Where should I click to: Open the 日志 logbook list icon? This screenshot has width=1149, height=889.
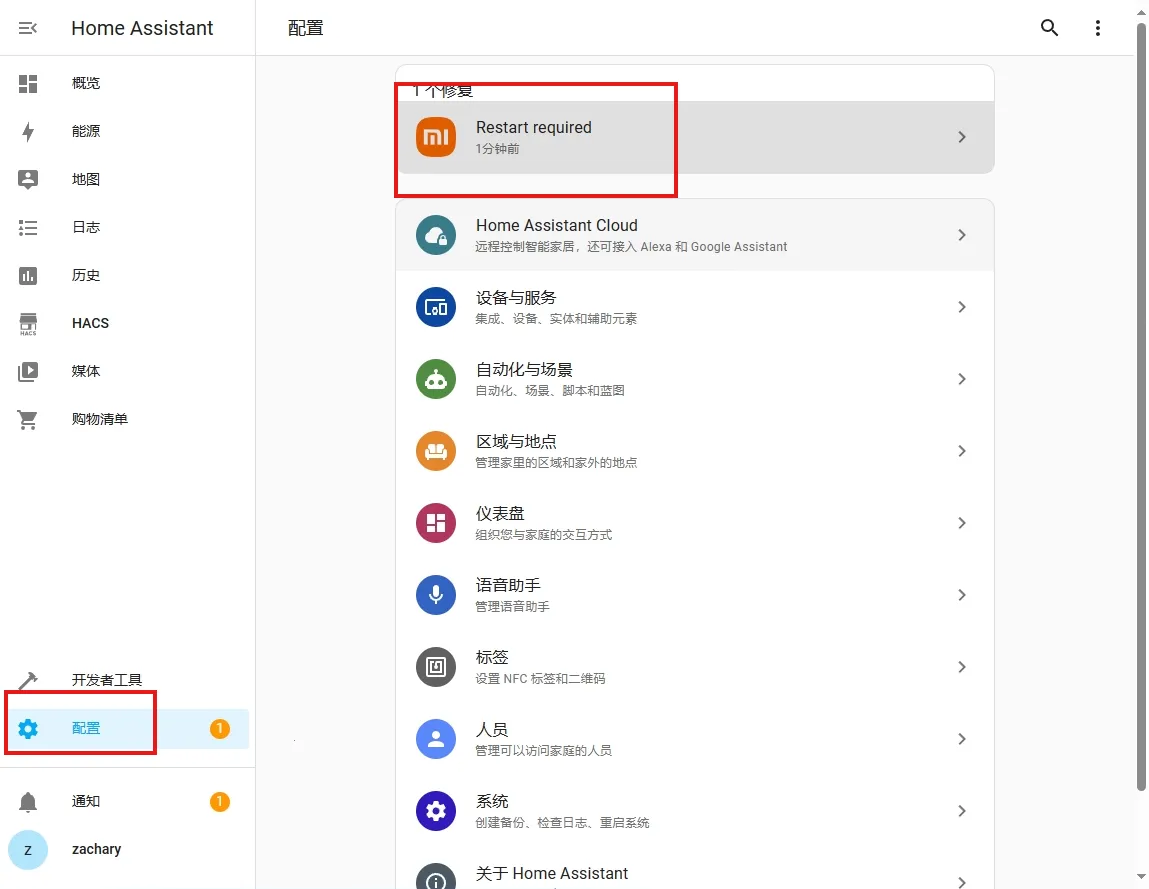pos(28,227)
